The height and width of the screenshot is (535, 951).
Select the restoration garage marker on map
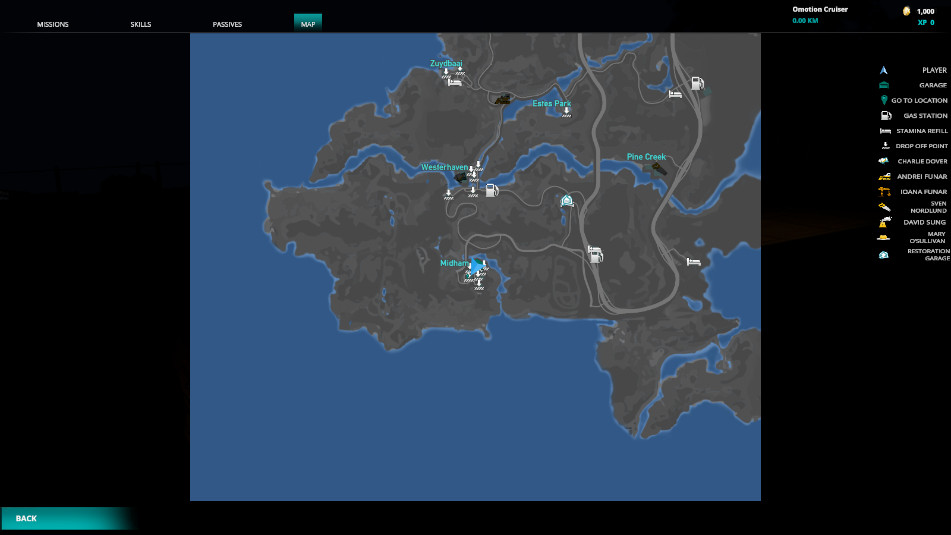click(566, 200)
